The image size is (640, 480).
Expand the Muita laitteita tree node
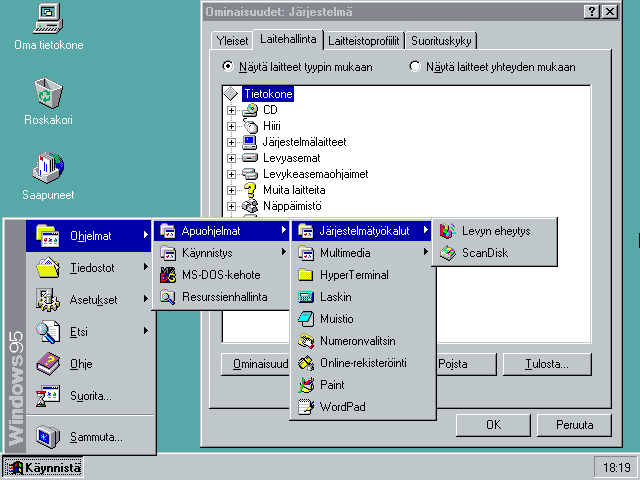click(231, 190)
